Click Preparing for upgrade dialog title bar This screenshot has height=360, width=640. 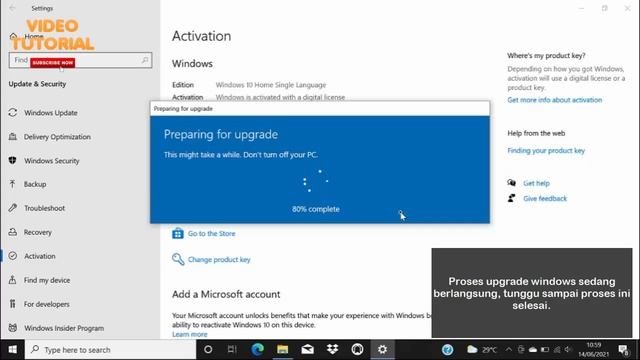click(x=320, y=109)
